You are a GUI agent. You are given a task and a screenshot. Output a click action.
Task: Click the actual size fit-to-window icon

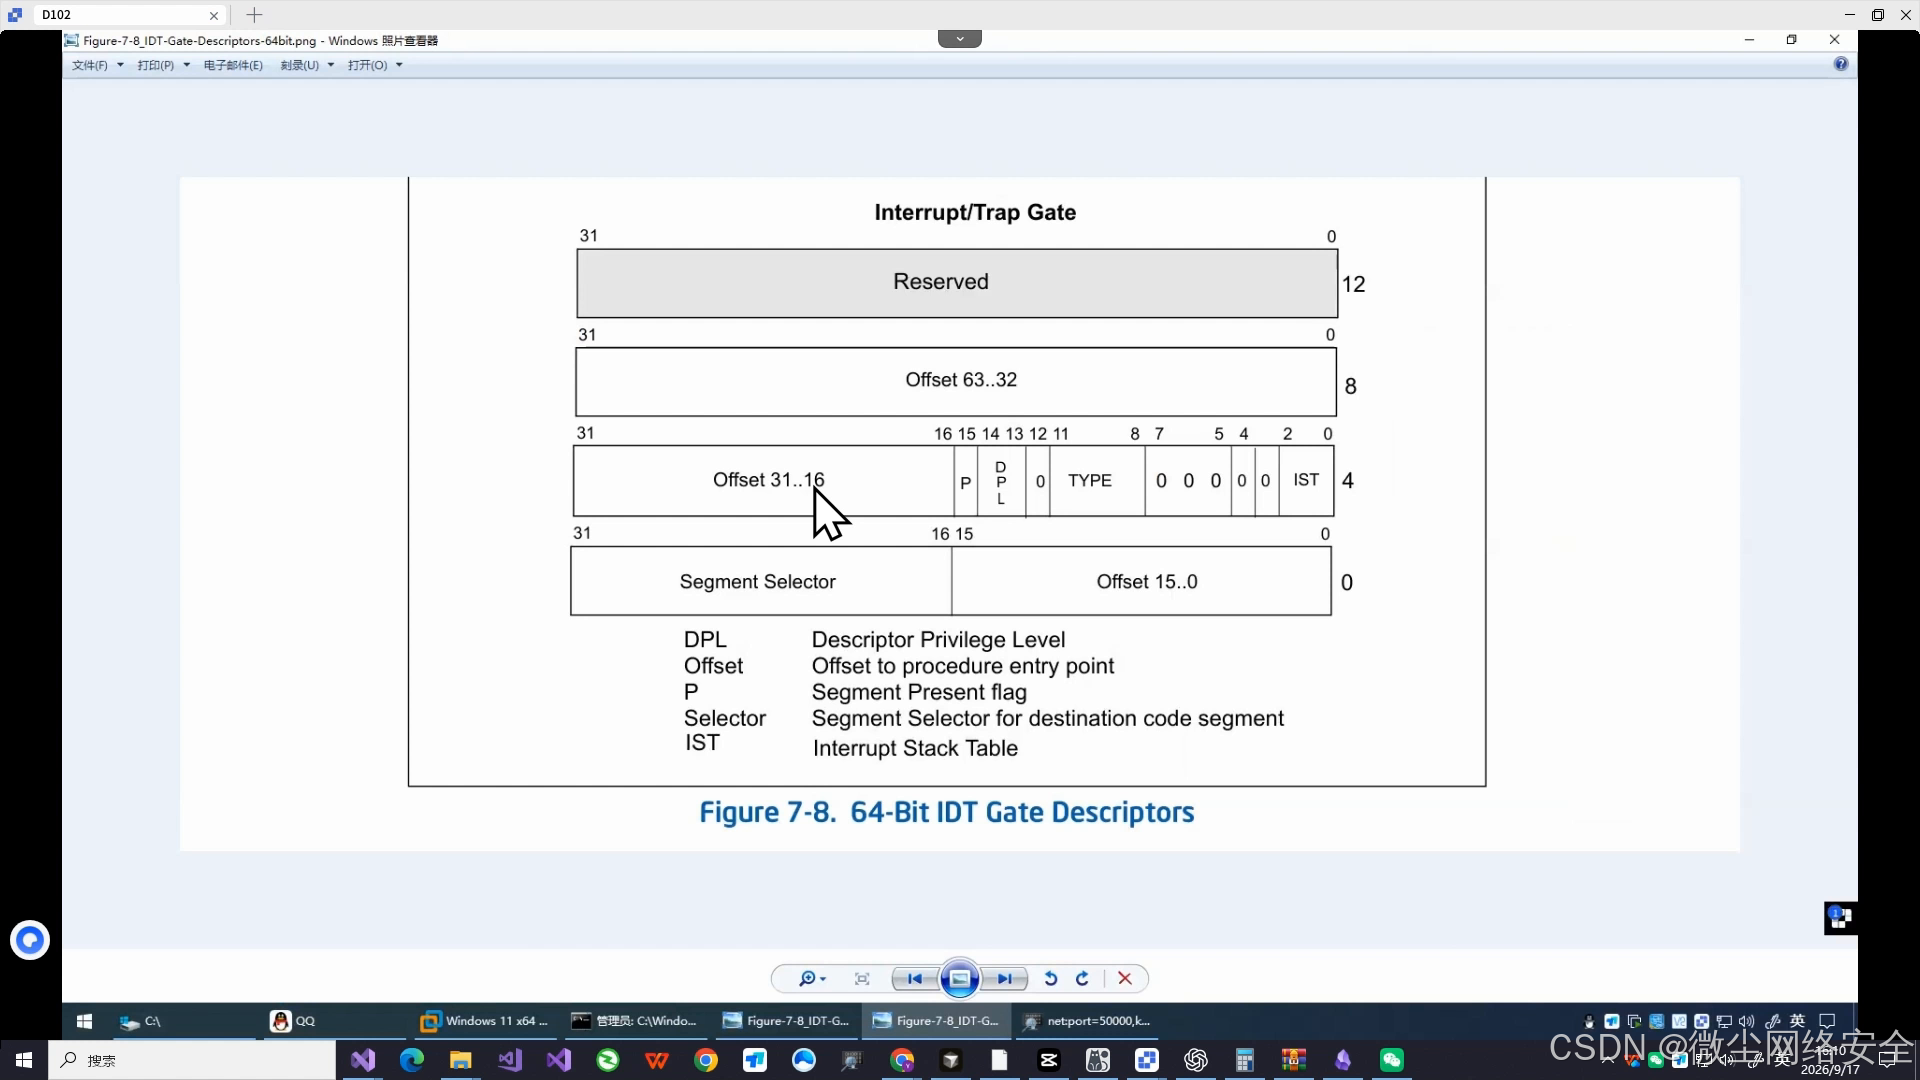(x=862, y=979)
